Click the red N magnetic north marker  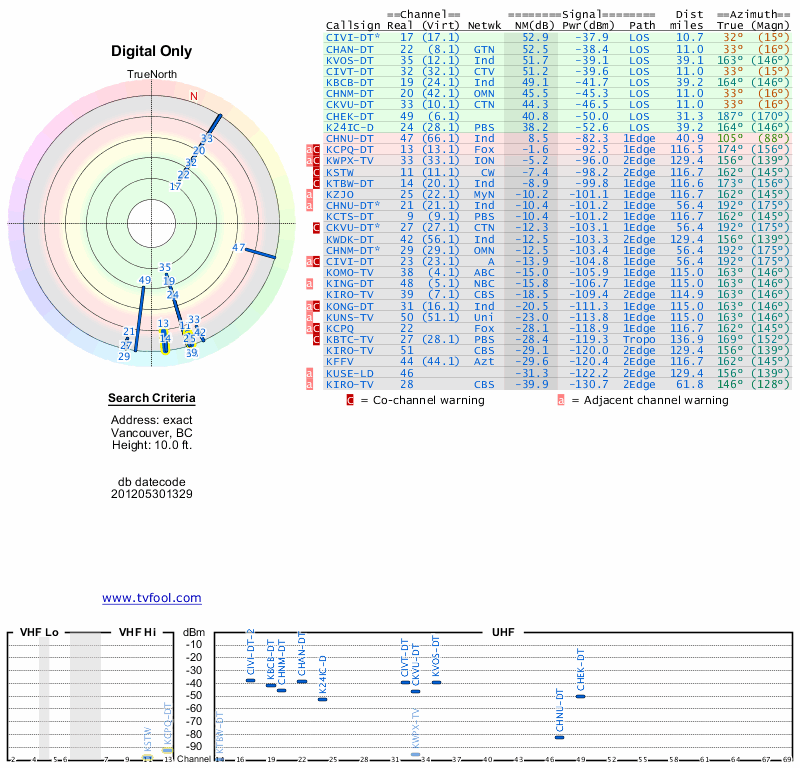(x=194, y=96)
